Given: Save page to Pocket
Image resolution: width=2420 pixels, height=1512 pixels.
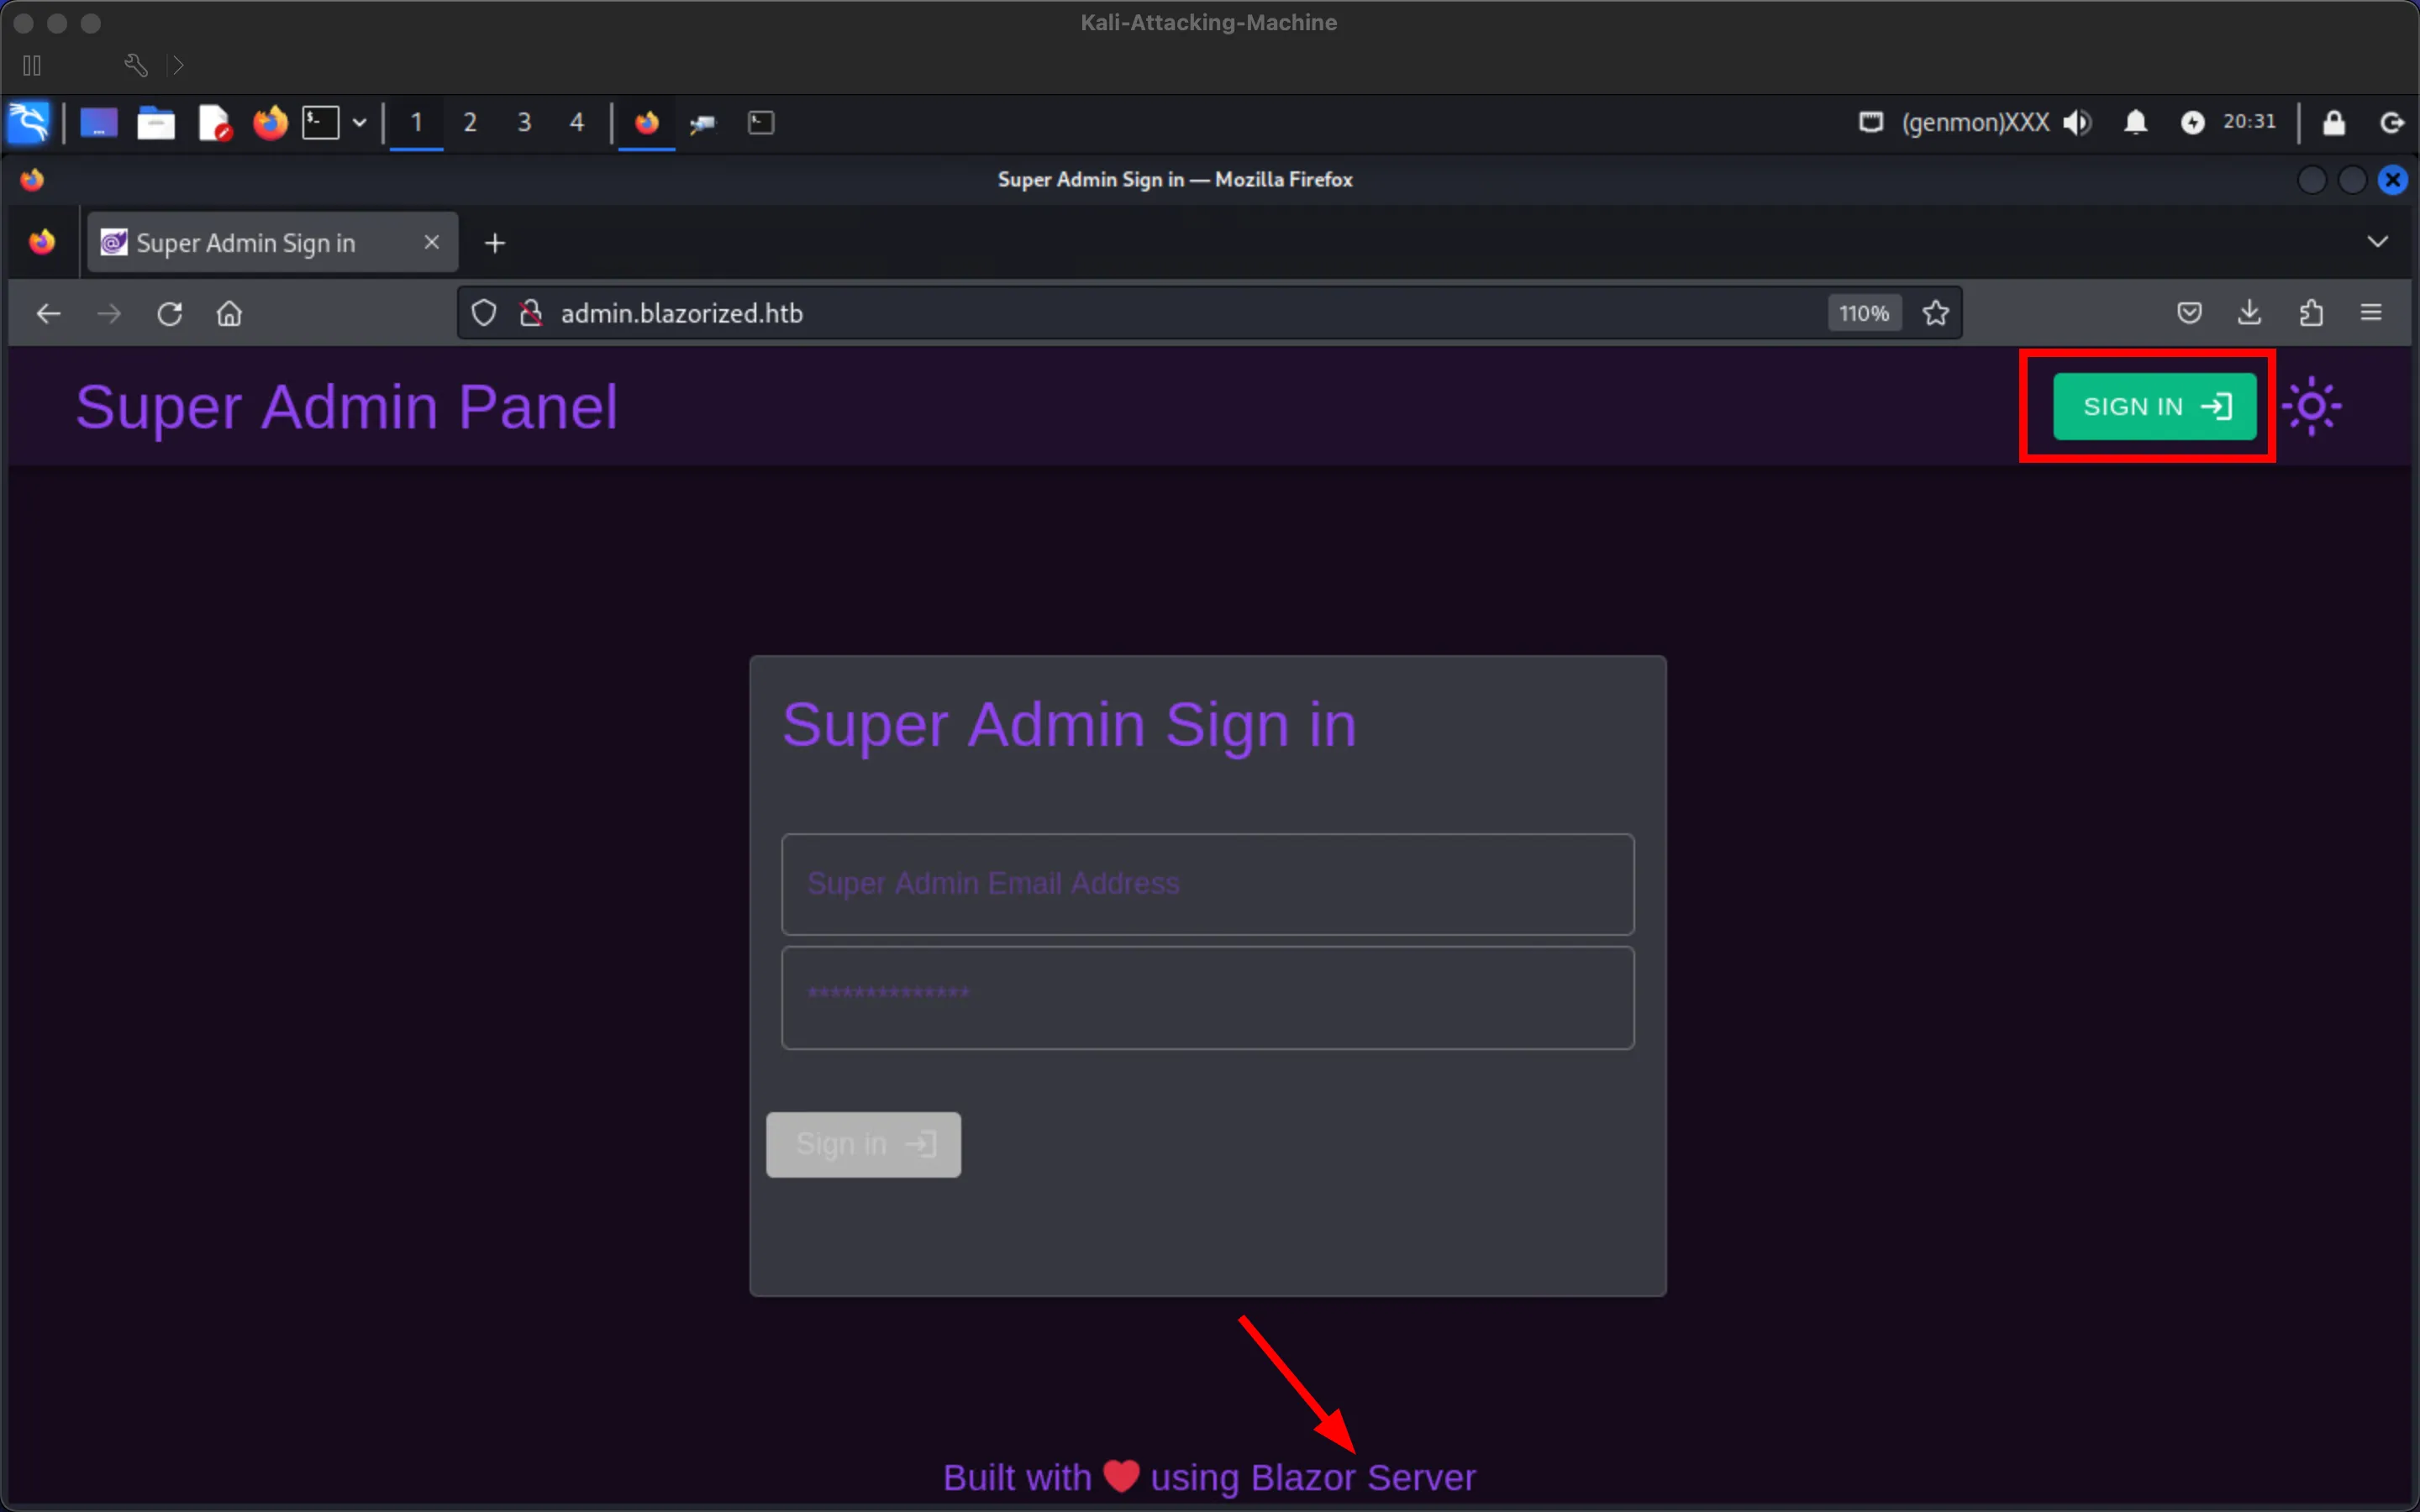Looking at the screenshot, I should click(x=2189, y=313).
